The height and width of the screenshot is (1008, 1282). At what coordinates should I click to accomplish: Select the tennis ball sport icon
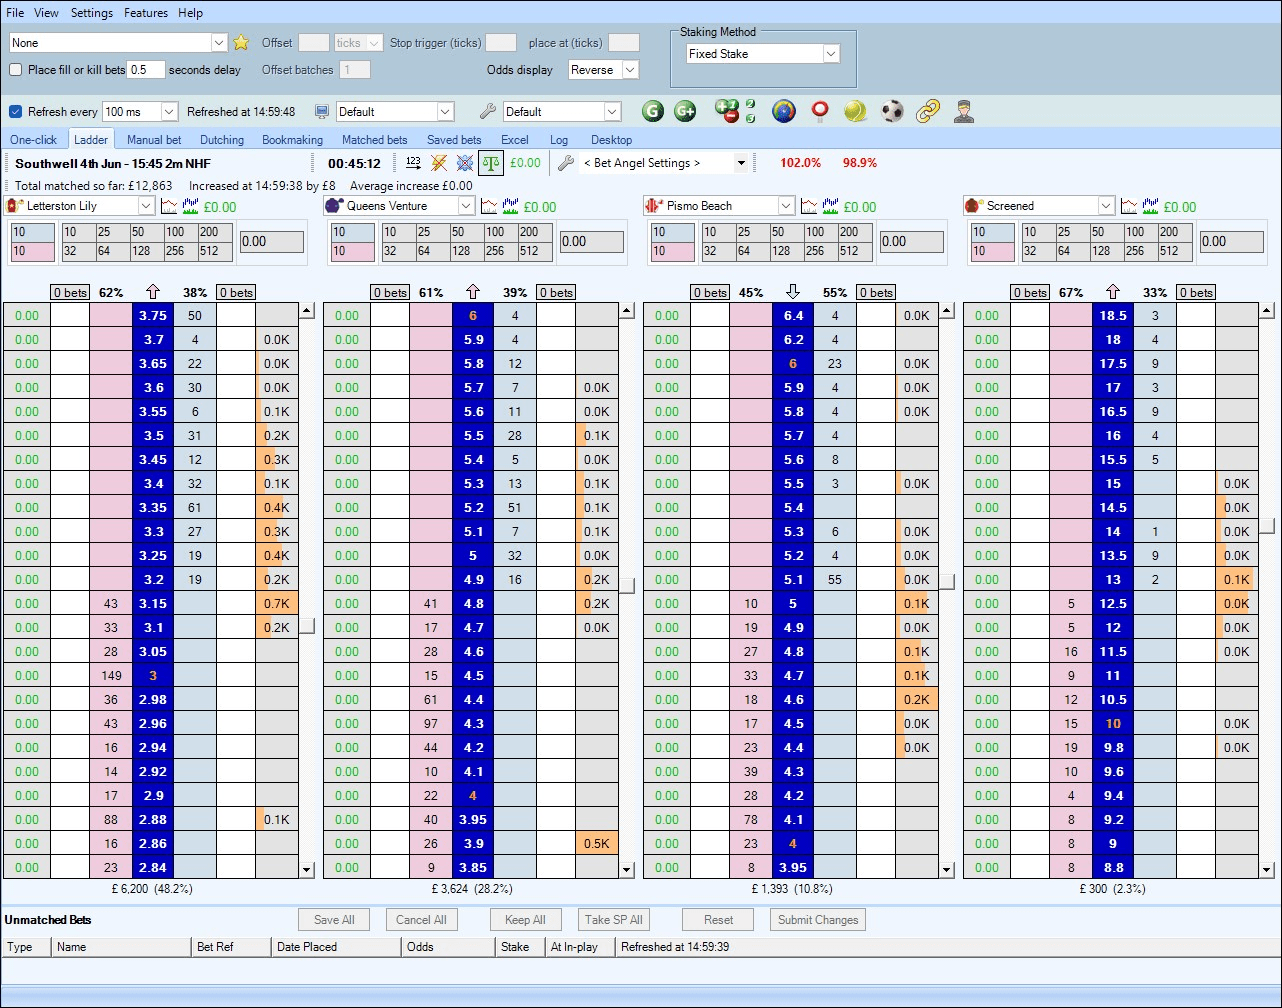click(x=855, y=112)
